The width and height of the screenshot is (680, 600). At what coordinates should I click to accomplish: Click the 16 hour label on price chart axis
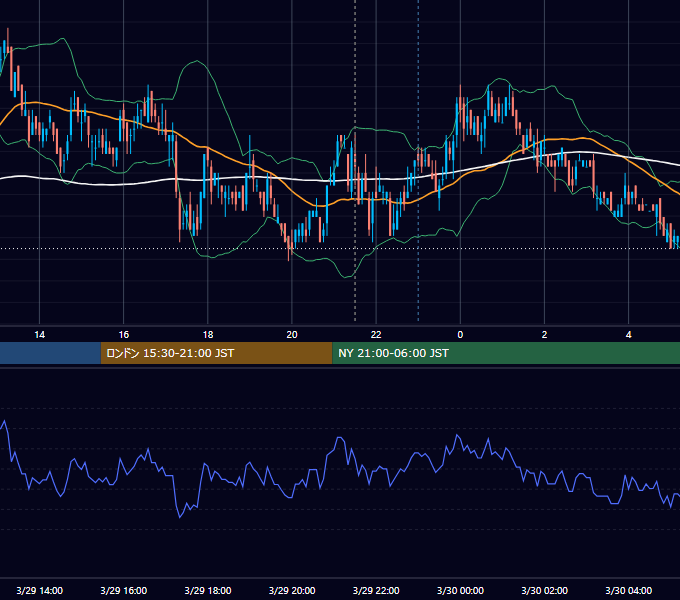124,335
